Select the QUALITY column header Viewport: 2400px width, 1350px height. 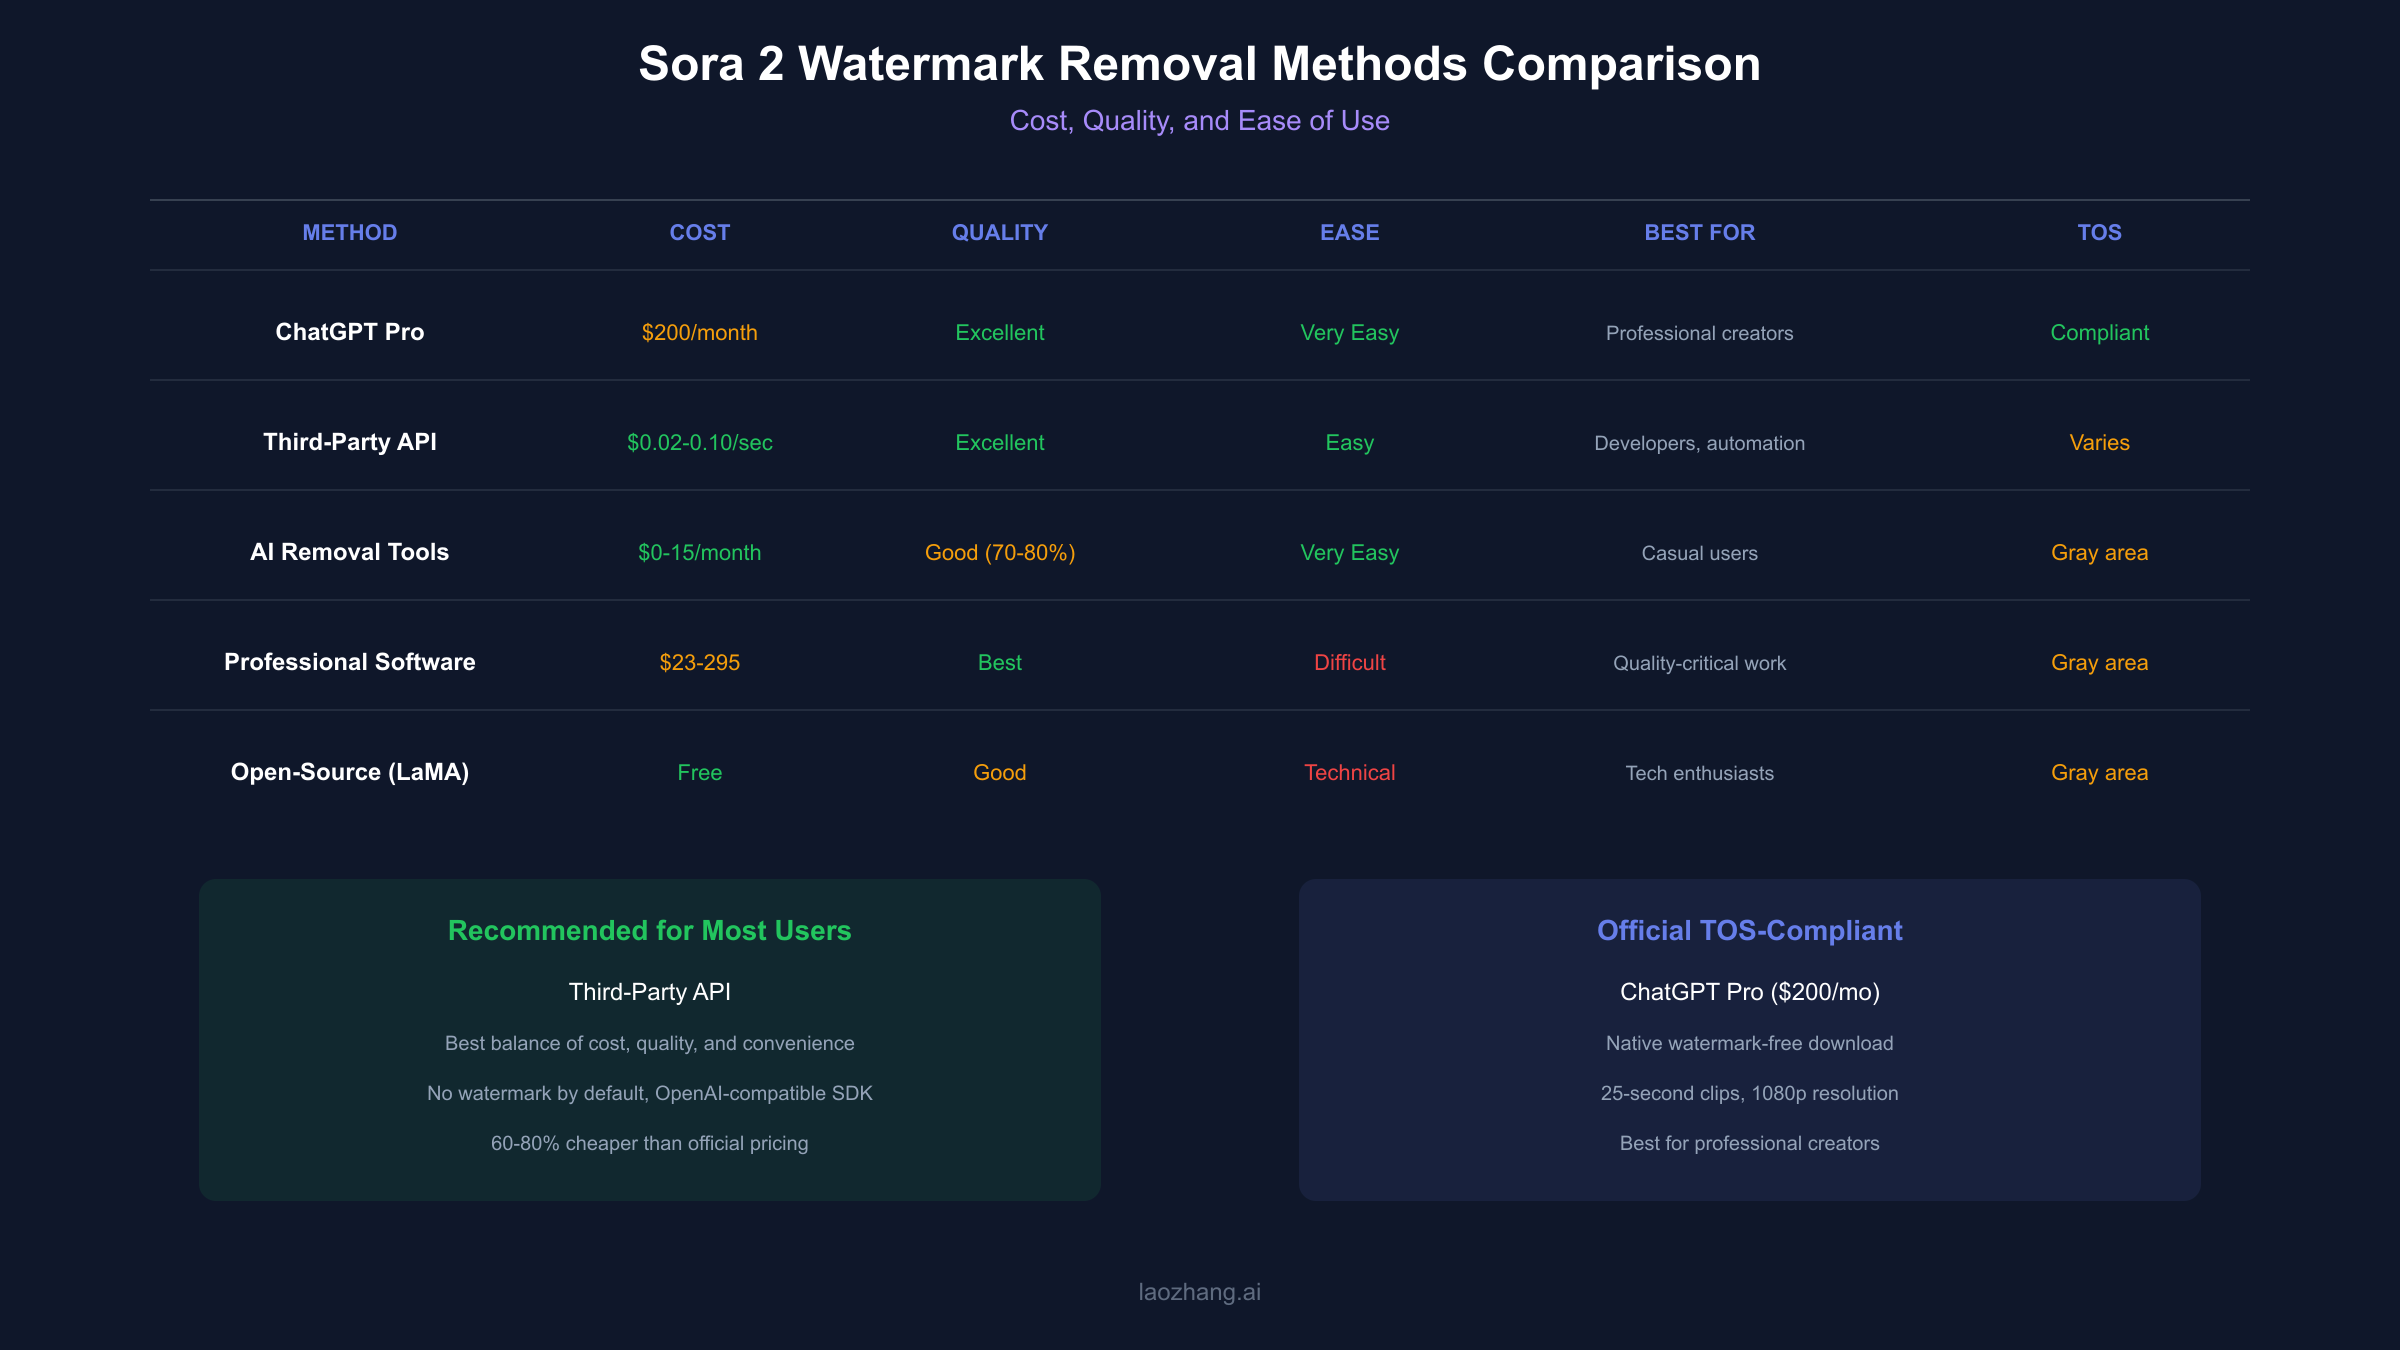point(1000,233)
